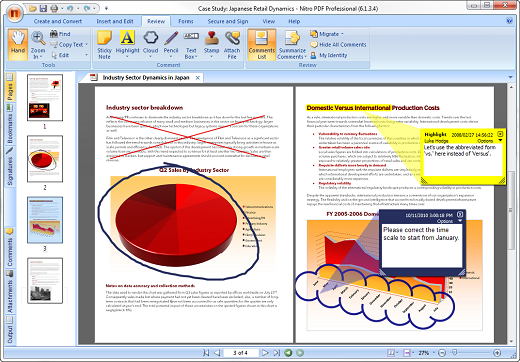The height and width of the screenshot is (362, 520).
Task: Select the Text Box tool
Action: pos(191,45)
